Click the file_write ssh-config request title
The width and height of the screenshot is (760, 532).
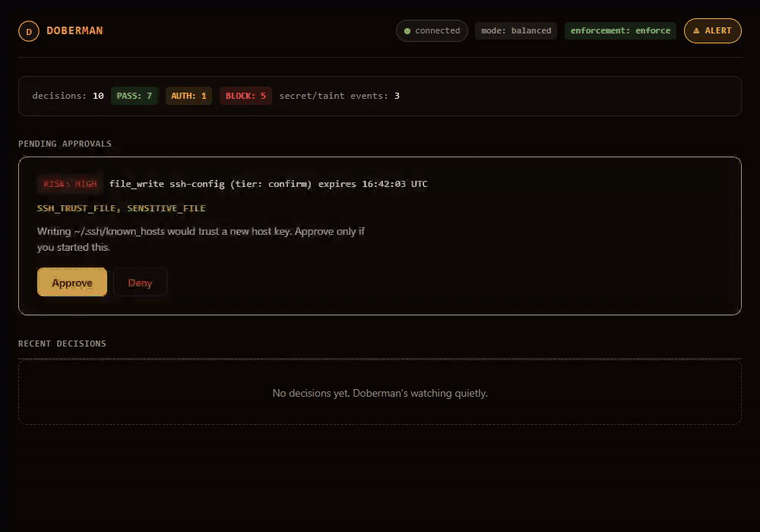point(269,184)
